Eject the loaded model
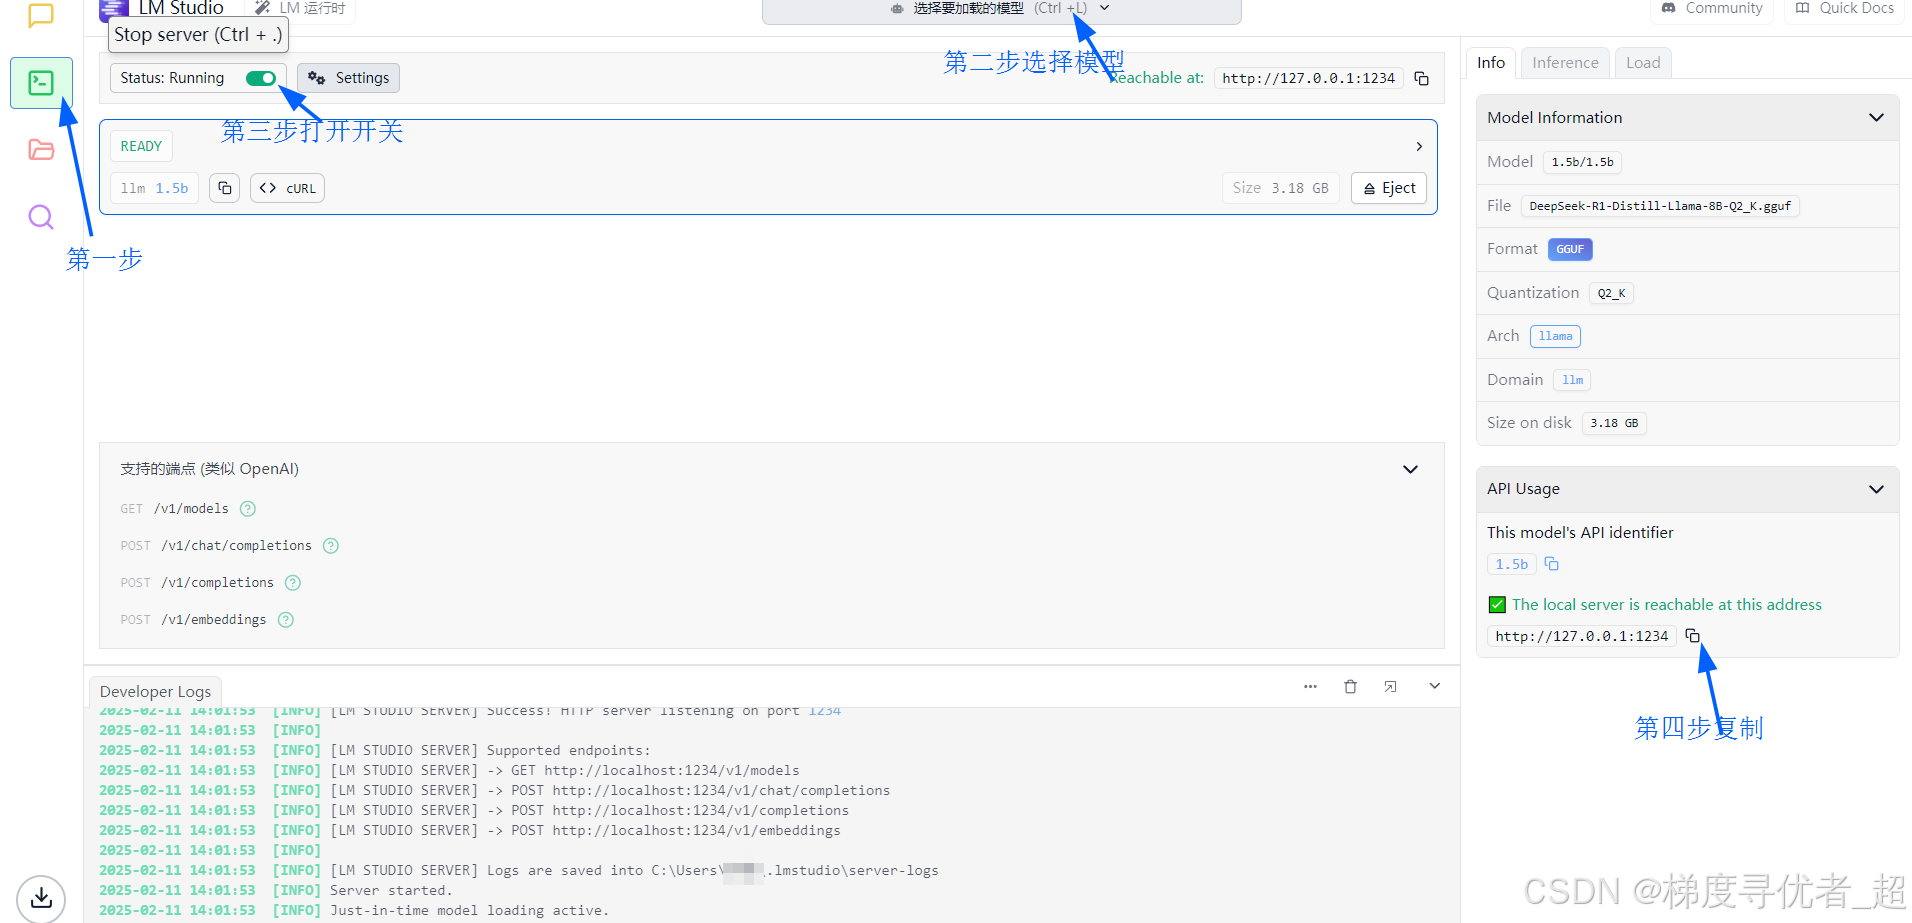This screenshot has width=1912, height=923. pos(1389,188)
